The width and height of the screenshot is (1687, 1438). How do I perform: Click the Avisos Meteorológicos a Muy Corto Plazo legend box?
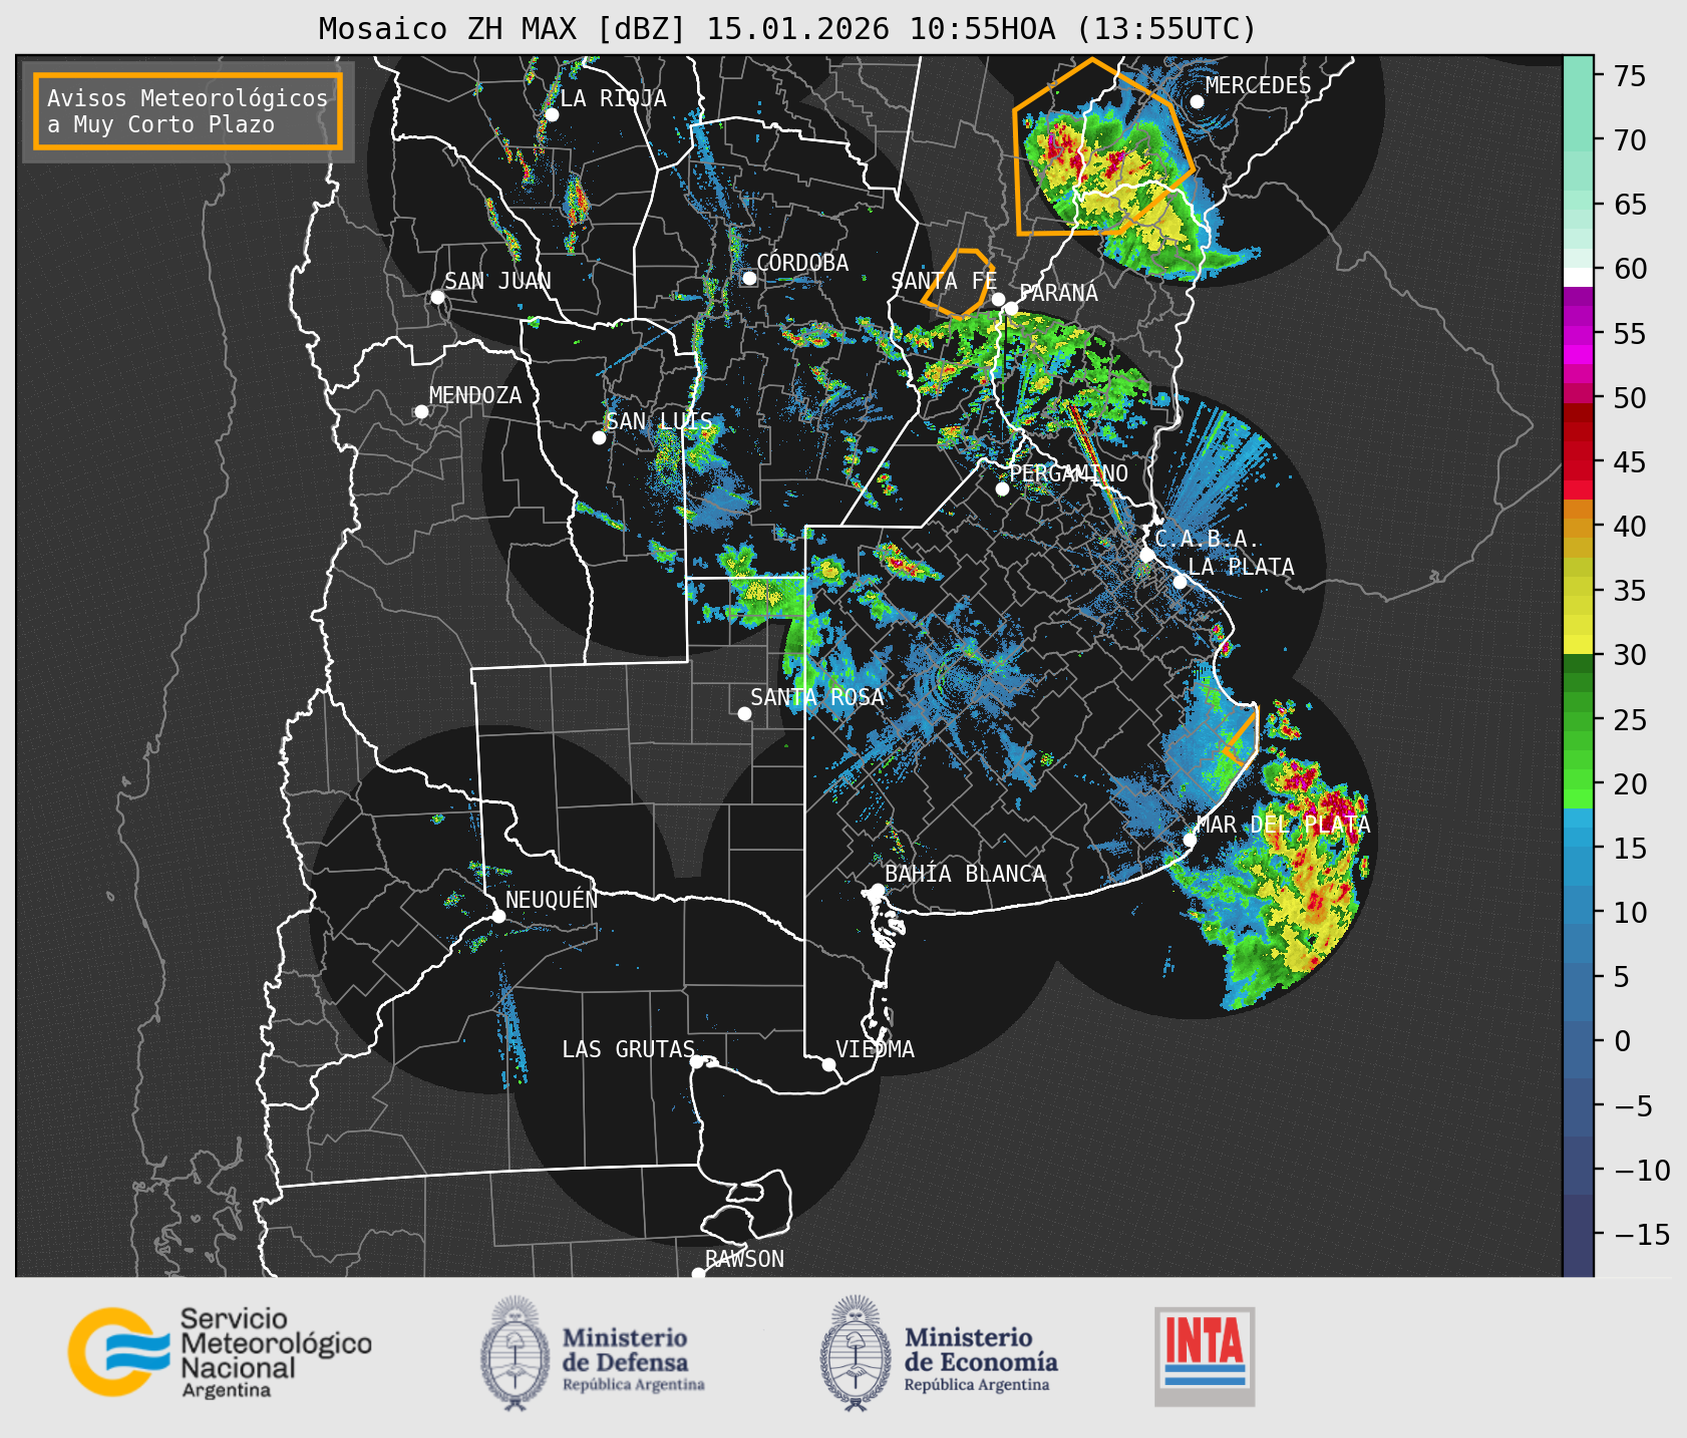188,111
